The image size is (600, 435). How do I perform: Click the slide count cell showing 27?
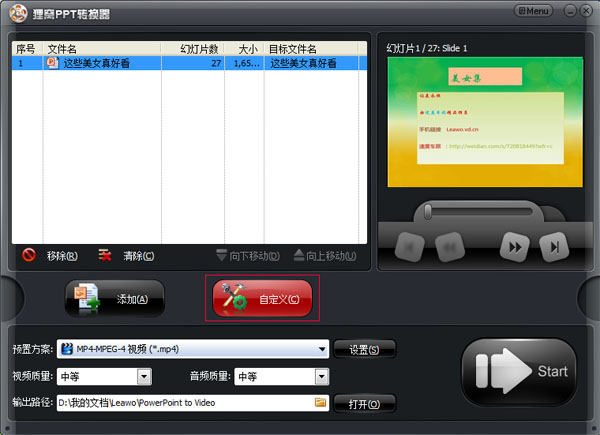(x=193, y=63)
